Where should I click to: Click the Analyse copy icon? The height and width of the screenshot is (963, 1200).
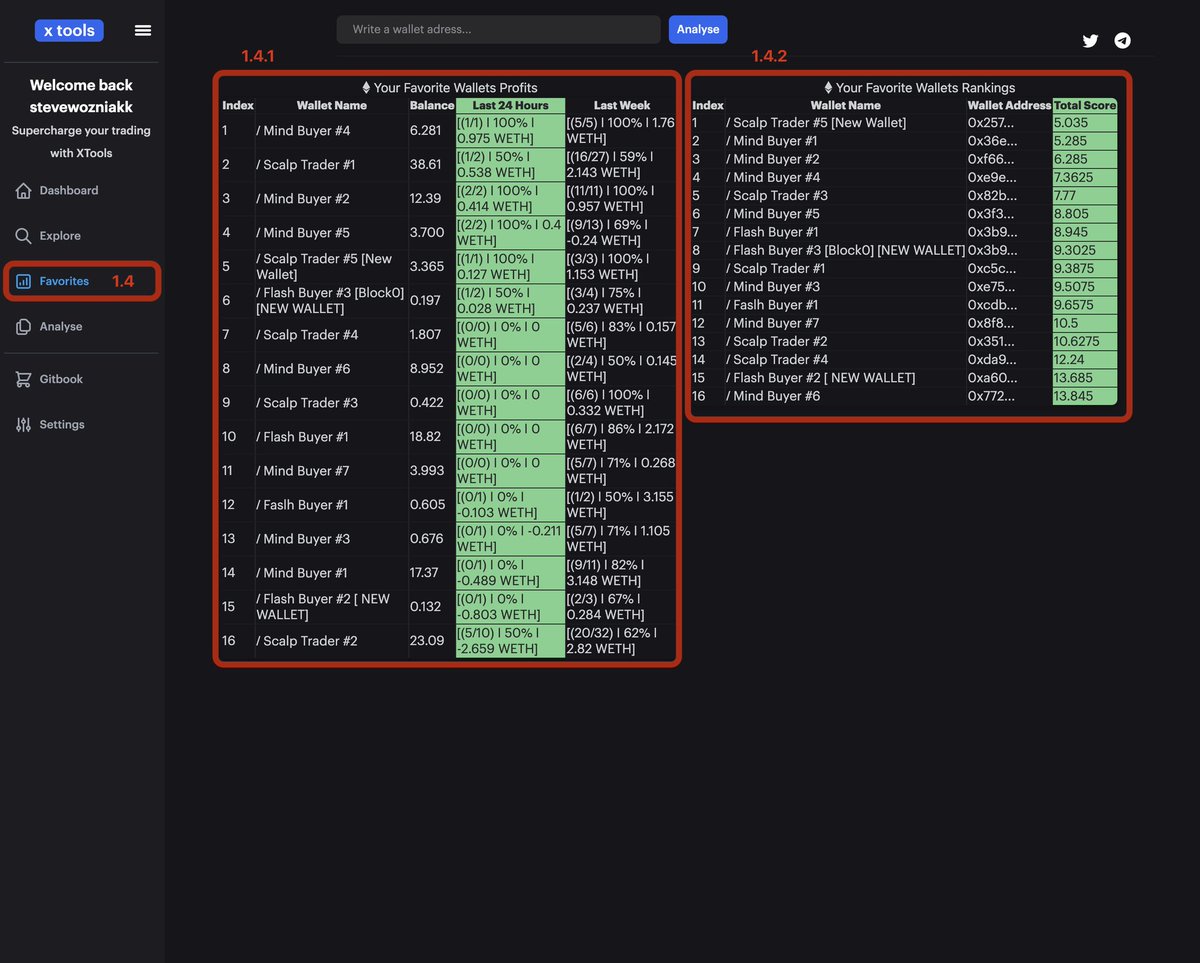(x=23, y=327)
